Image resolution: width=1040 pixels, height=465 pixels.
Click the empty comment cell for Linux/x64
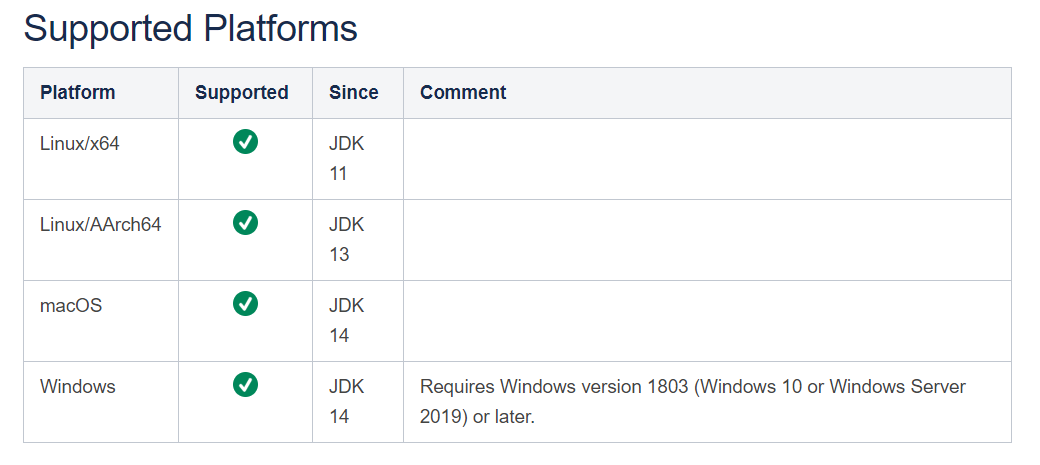tap(706, 158)
